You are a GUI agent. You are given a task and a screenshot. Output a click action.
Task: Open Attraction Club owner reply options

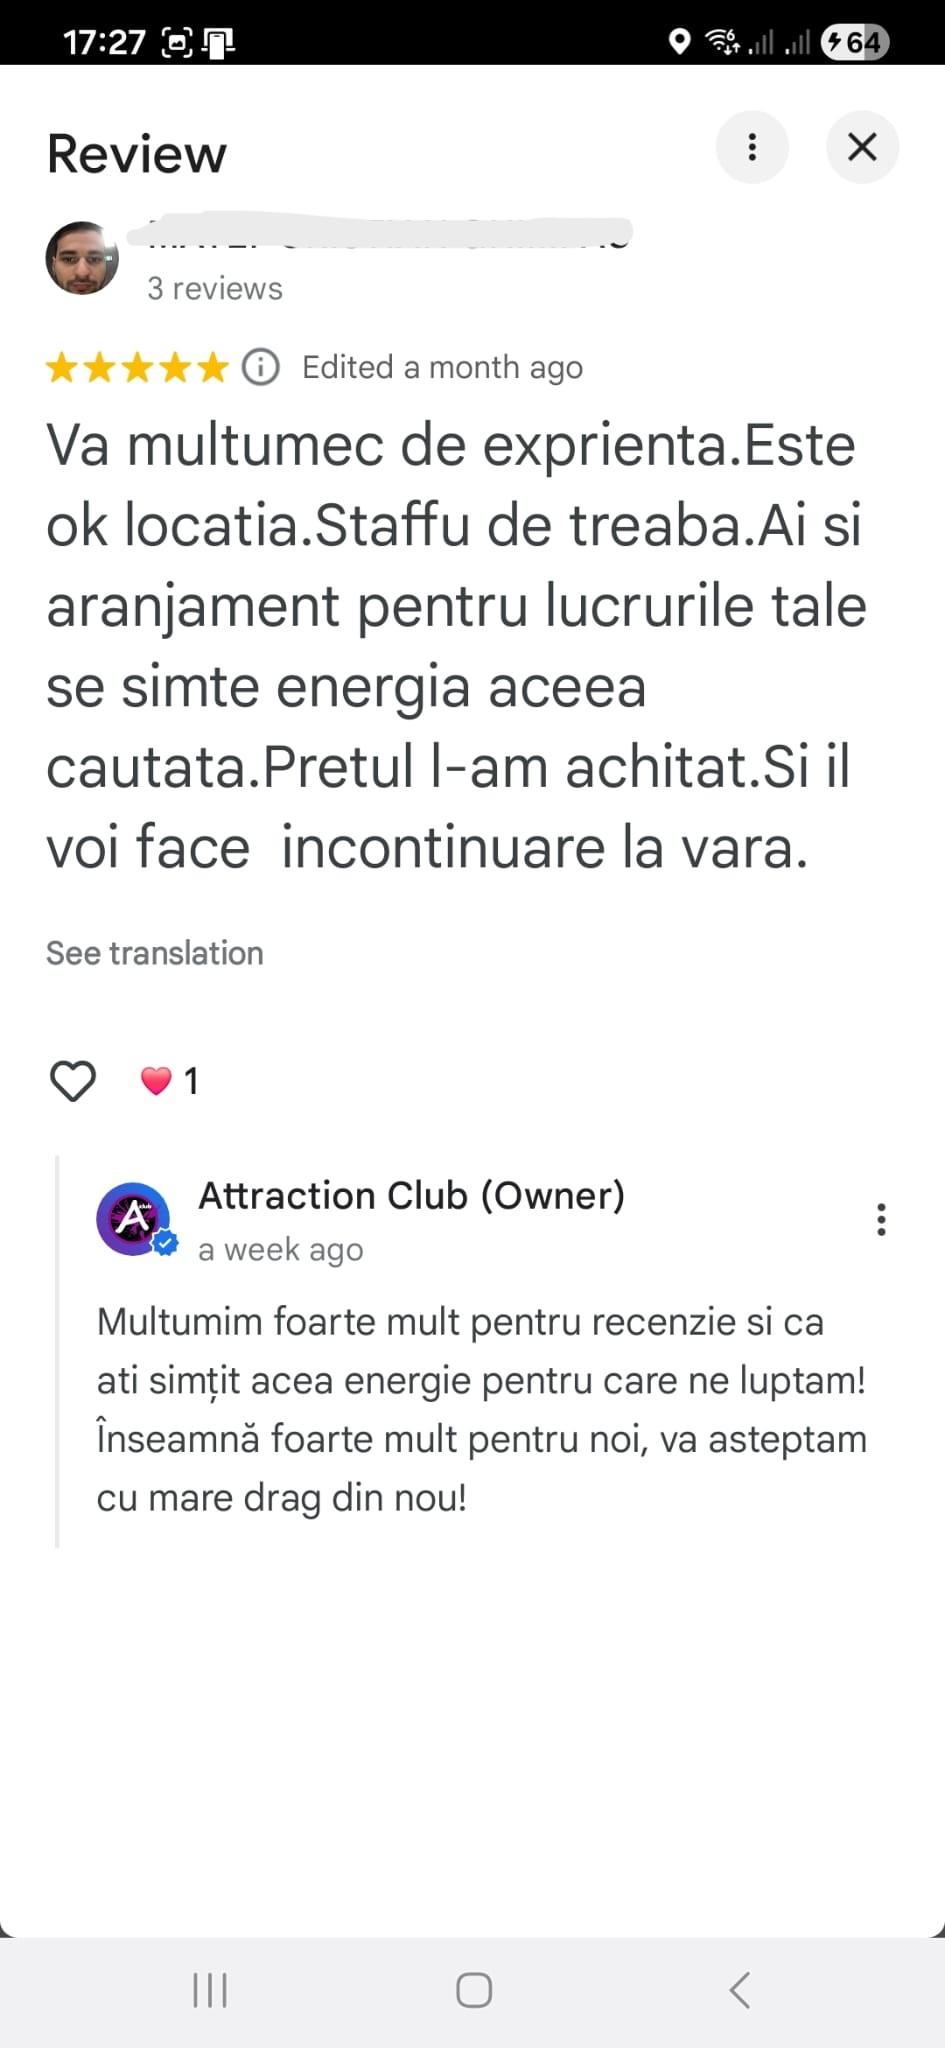point(881,1219)
